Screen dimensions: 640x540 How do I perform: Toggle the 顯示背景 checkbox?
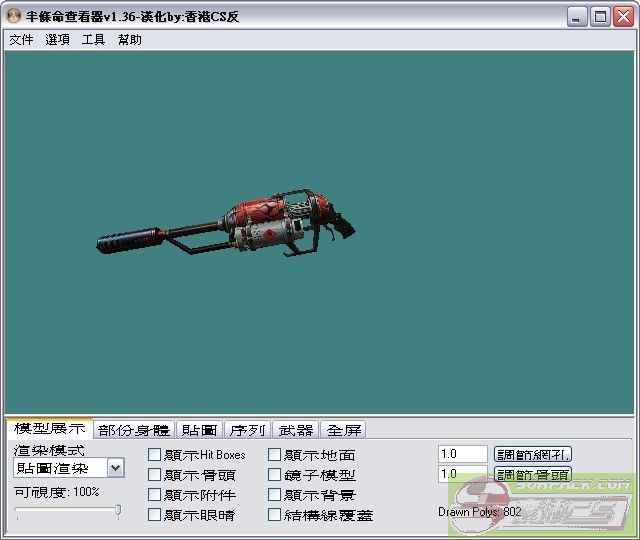tap(275, 495)
